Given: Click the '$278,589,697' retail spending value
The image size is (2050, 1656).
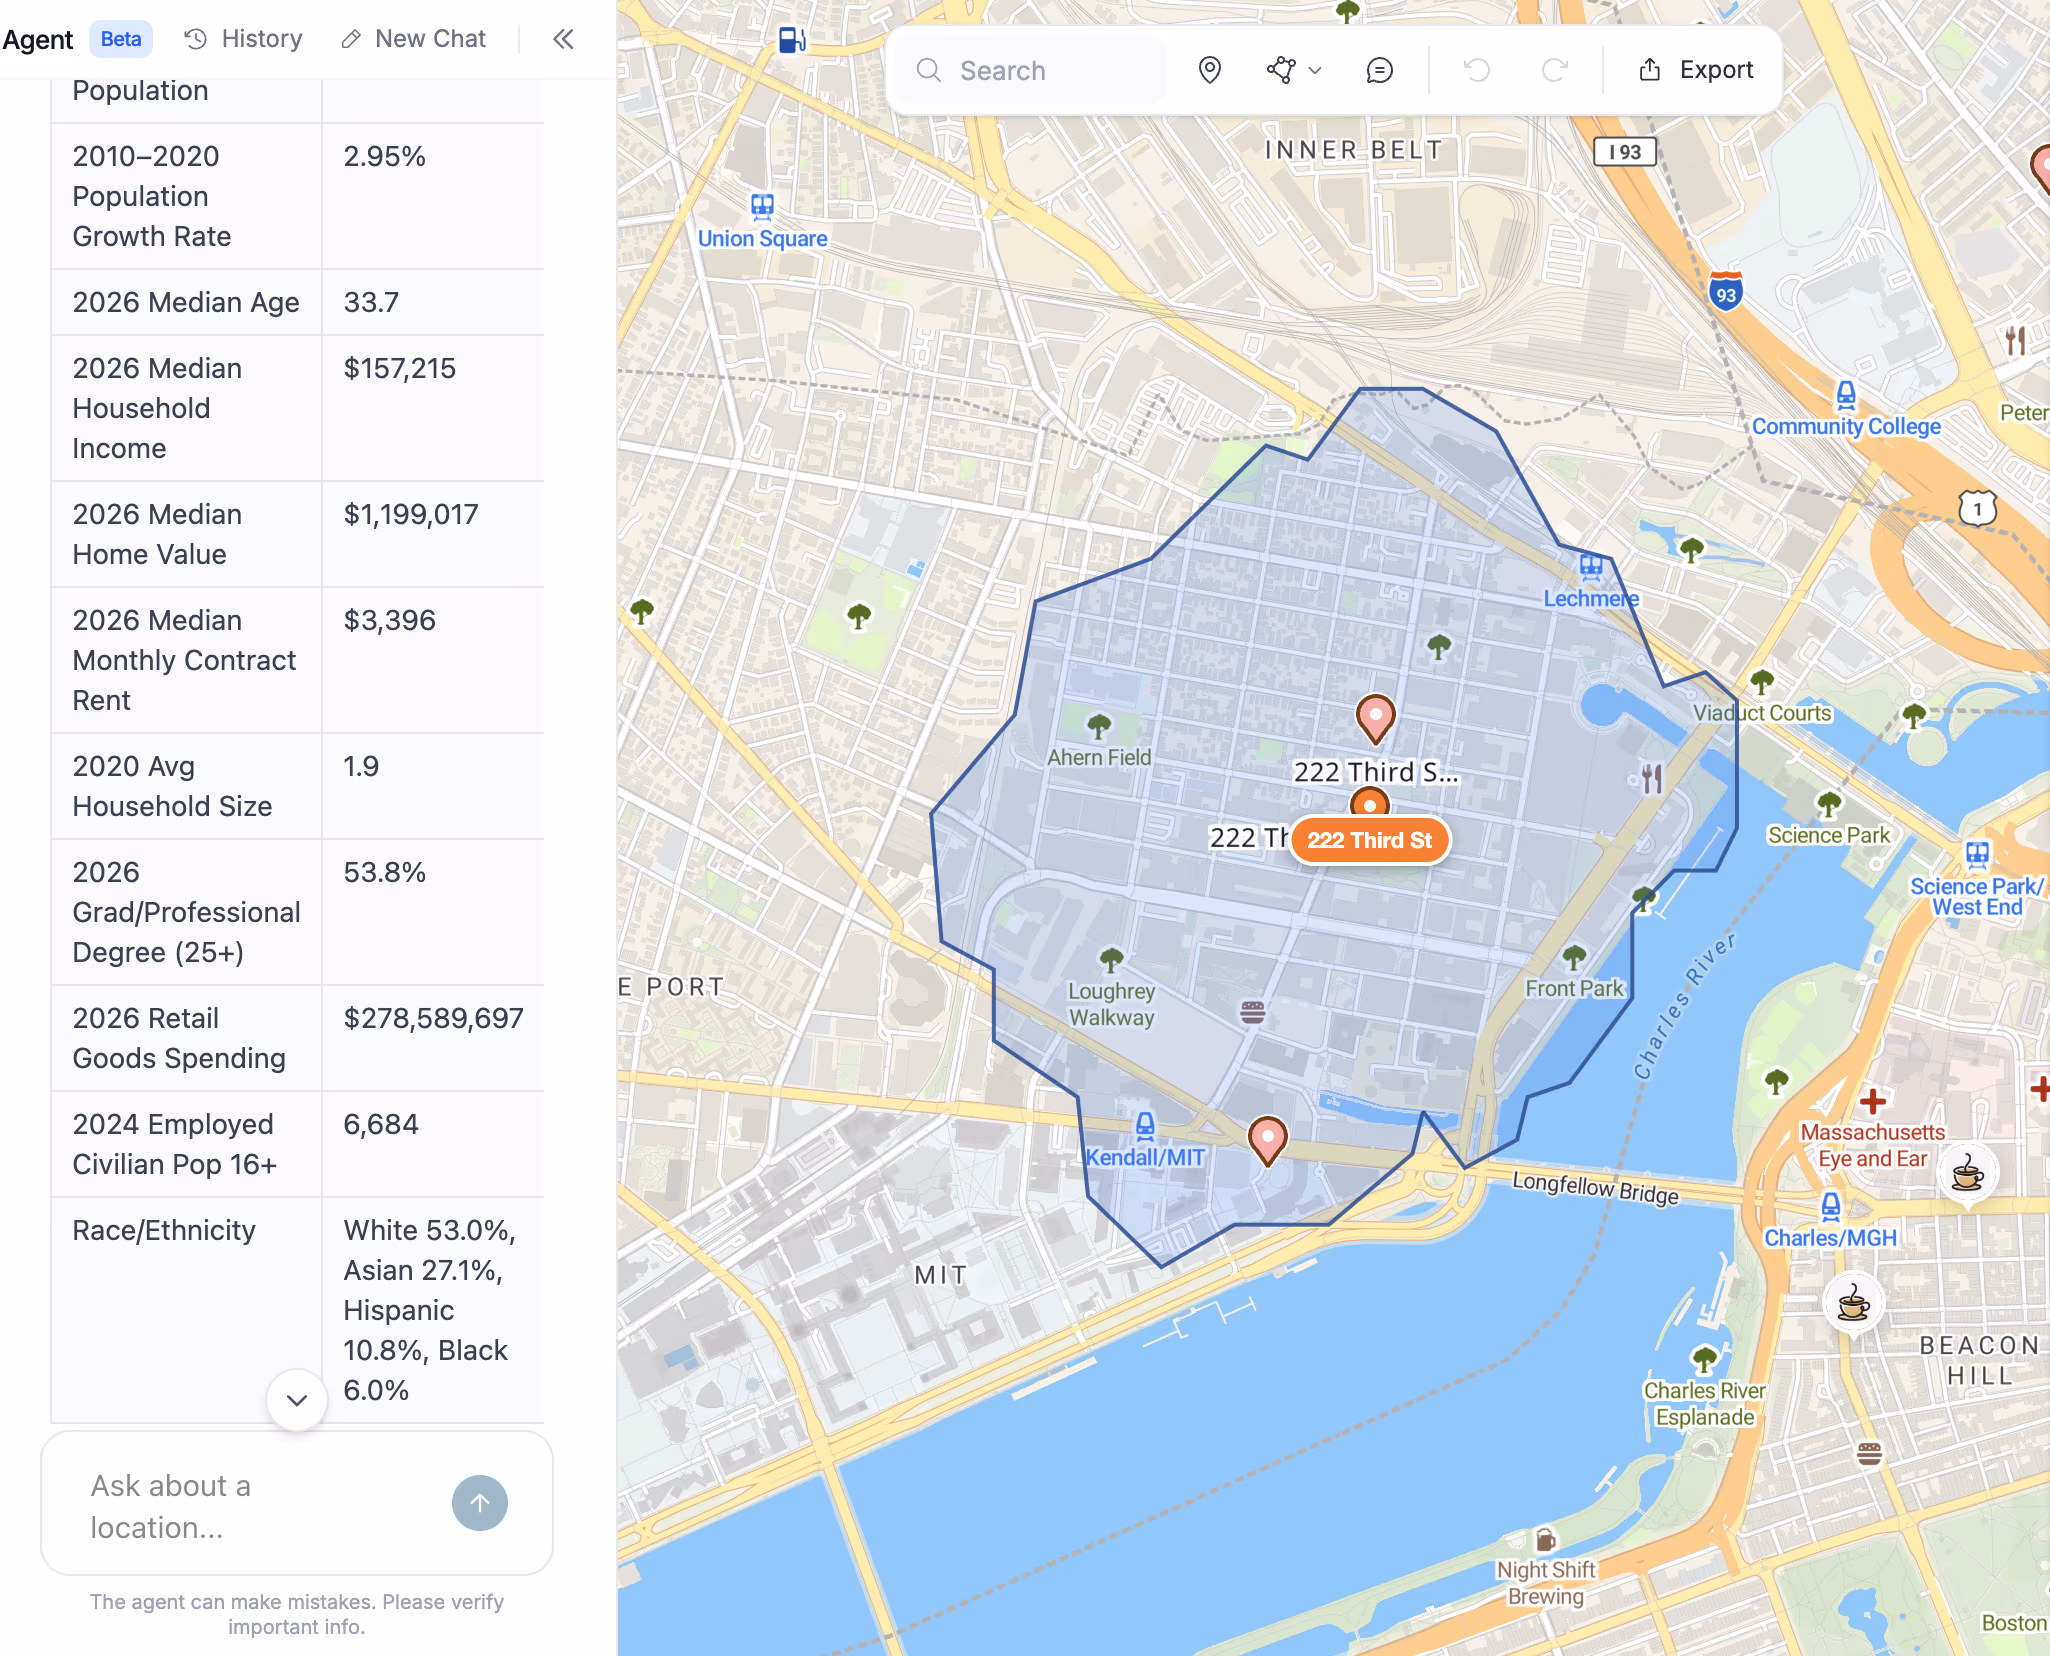Looking at the screenshot, I should [x=433, y=1019].
